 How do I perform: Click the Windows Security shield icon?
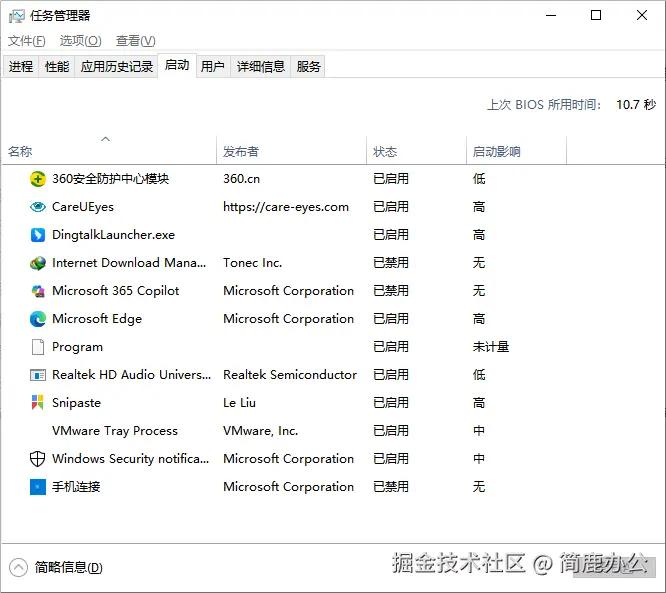click(x=37, y=459)
